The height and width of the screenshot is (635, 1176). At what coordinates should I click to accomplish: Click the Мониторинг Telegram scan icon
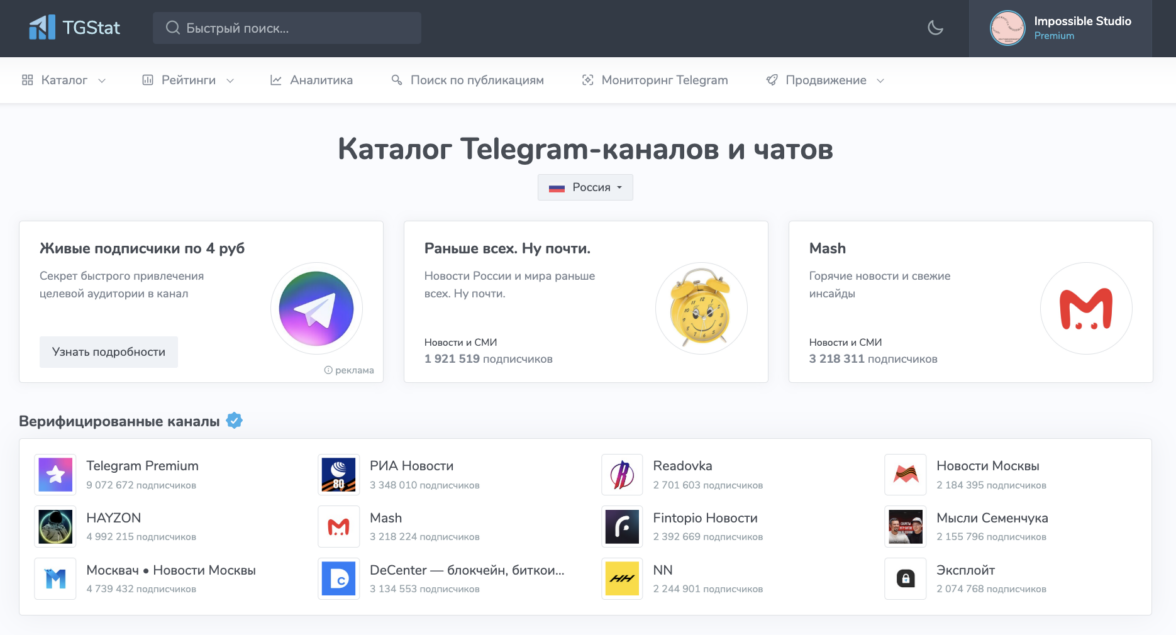point(588,79)
